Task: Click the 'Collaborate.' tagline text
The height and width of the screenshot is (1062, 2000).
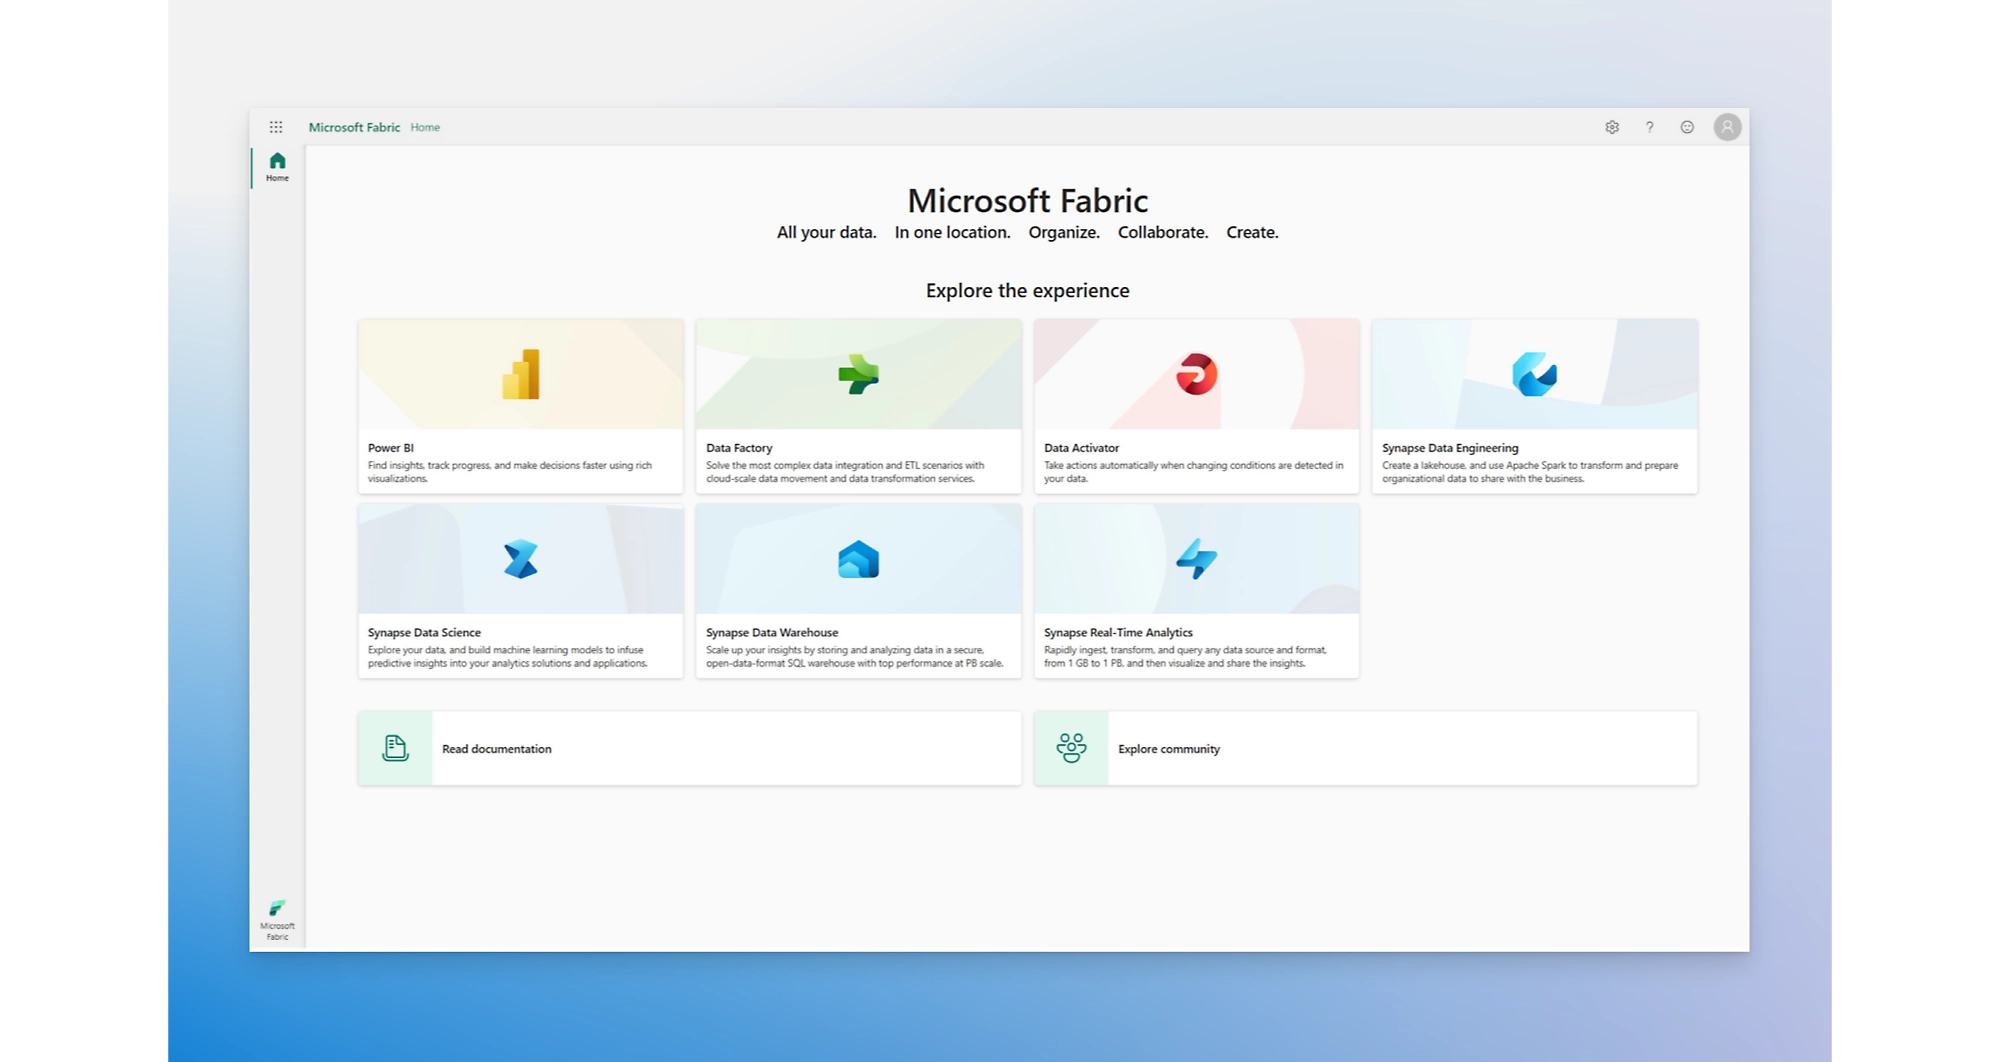Action: coord(1162,232)
